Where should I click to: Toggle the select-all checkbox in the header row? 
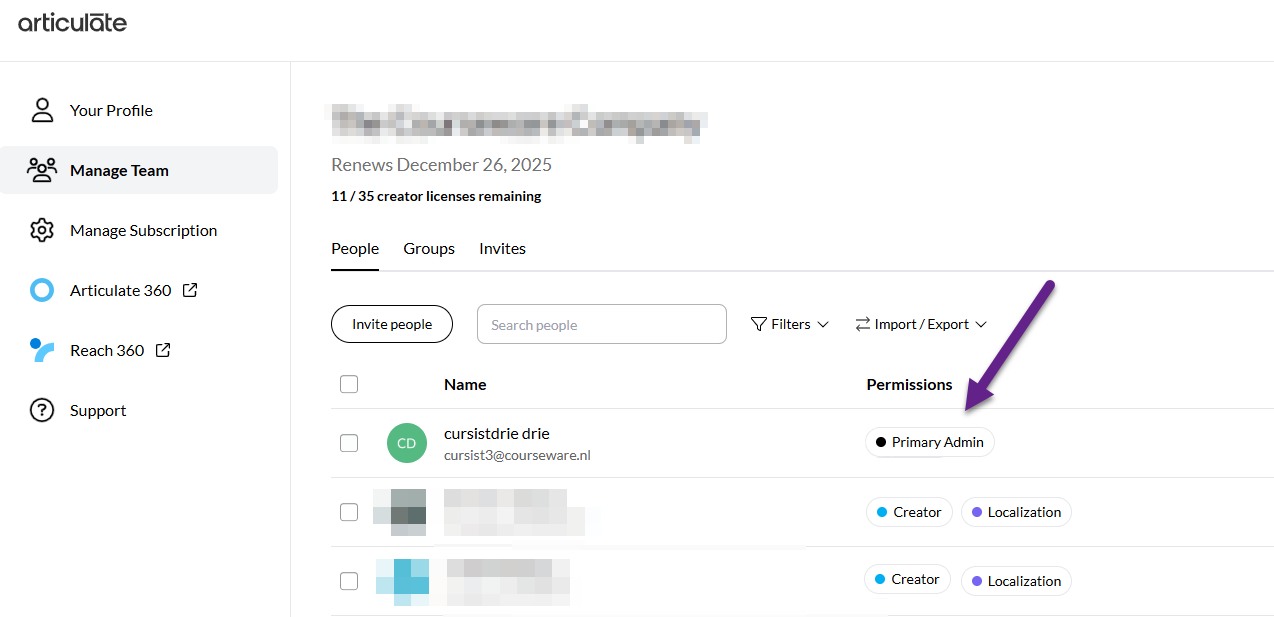tap(349, 384)
